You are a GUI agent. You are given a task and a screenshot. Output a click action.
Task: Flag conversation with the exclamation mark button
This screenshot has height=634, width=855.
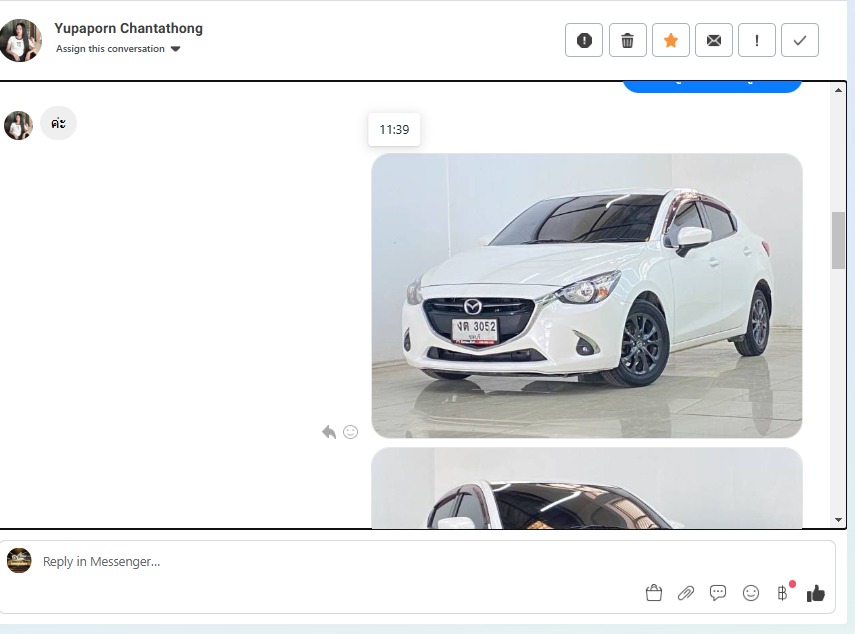coord(757,40)
